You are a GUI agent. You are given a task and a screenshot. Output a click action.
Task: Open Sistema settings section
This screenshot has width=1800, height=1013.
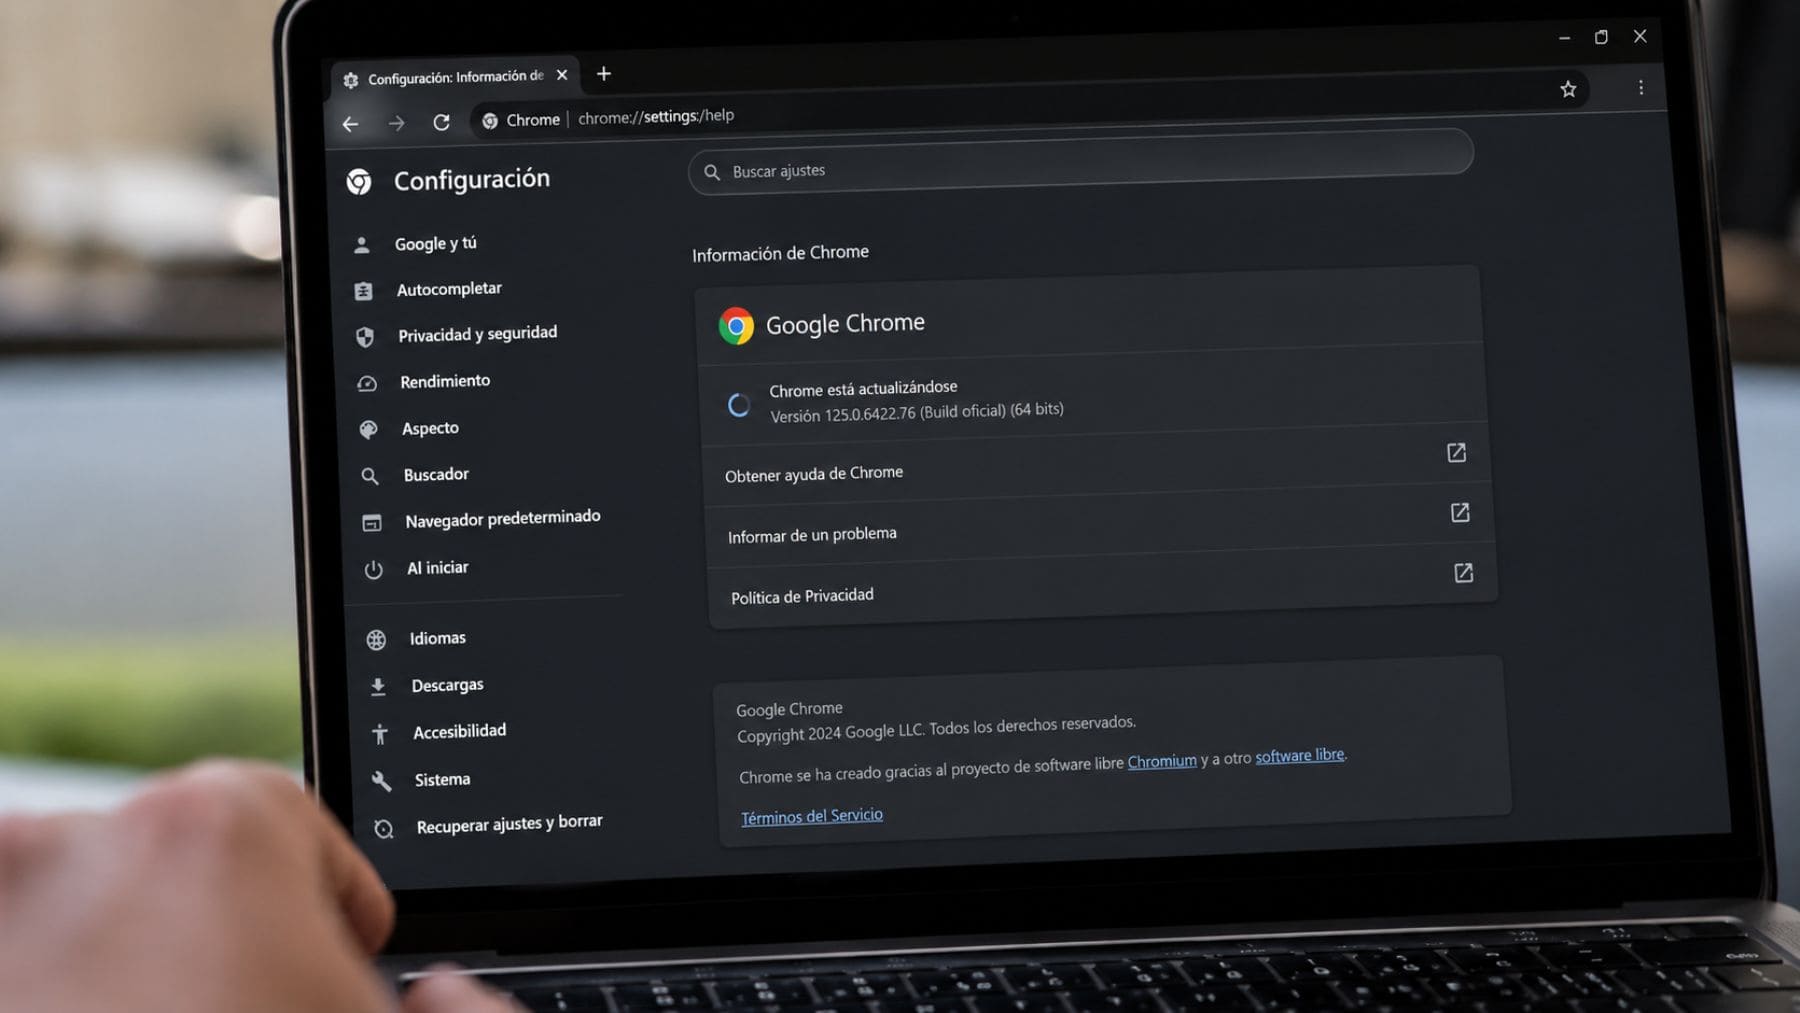point(442,779)
